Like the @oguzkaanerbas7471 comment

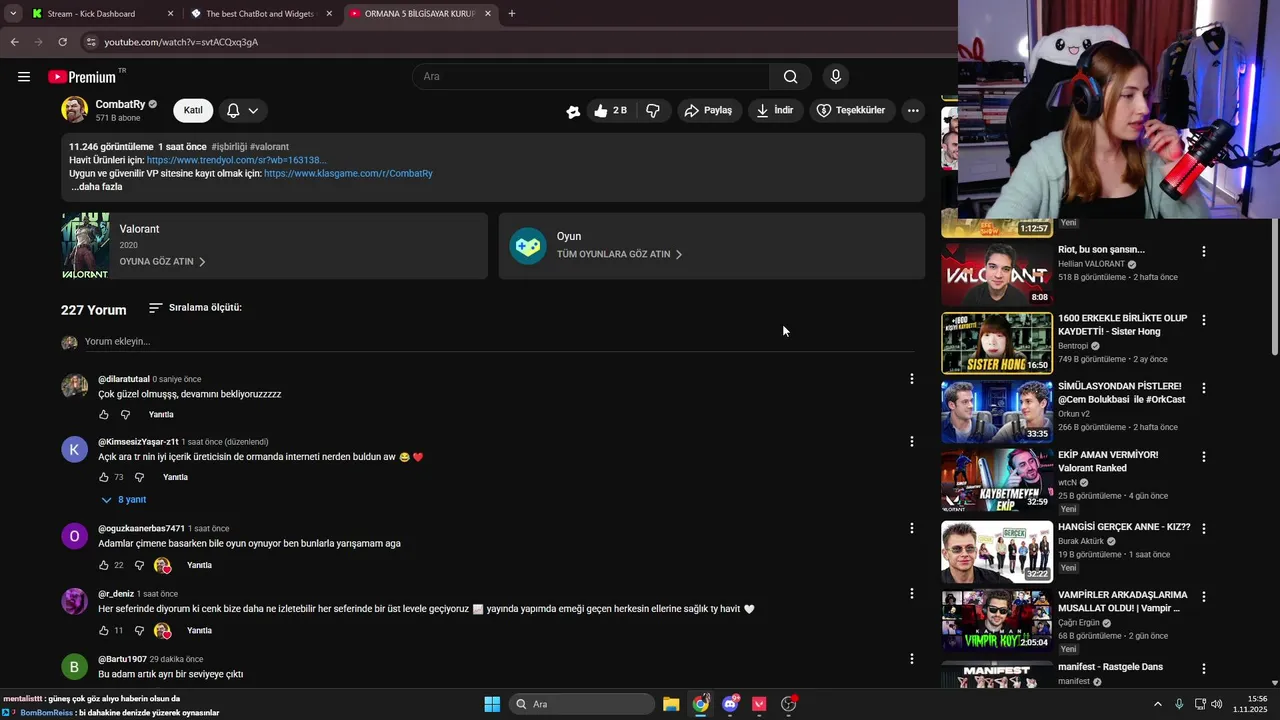[104, 565]
